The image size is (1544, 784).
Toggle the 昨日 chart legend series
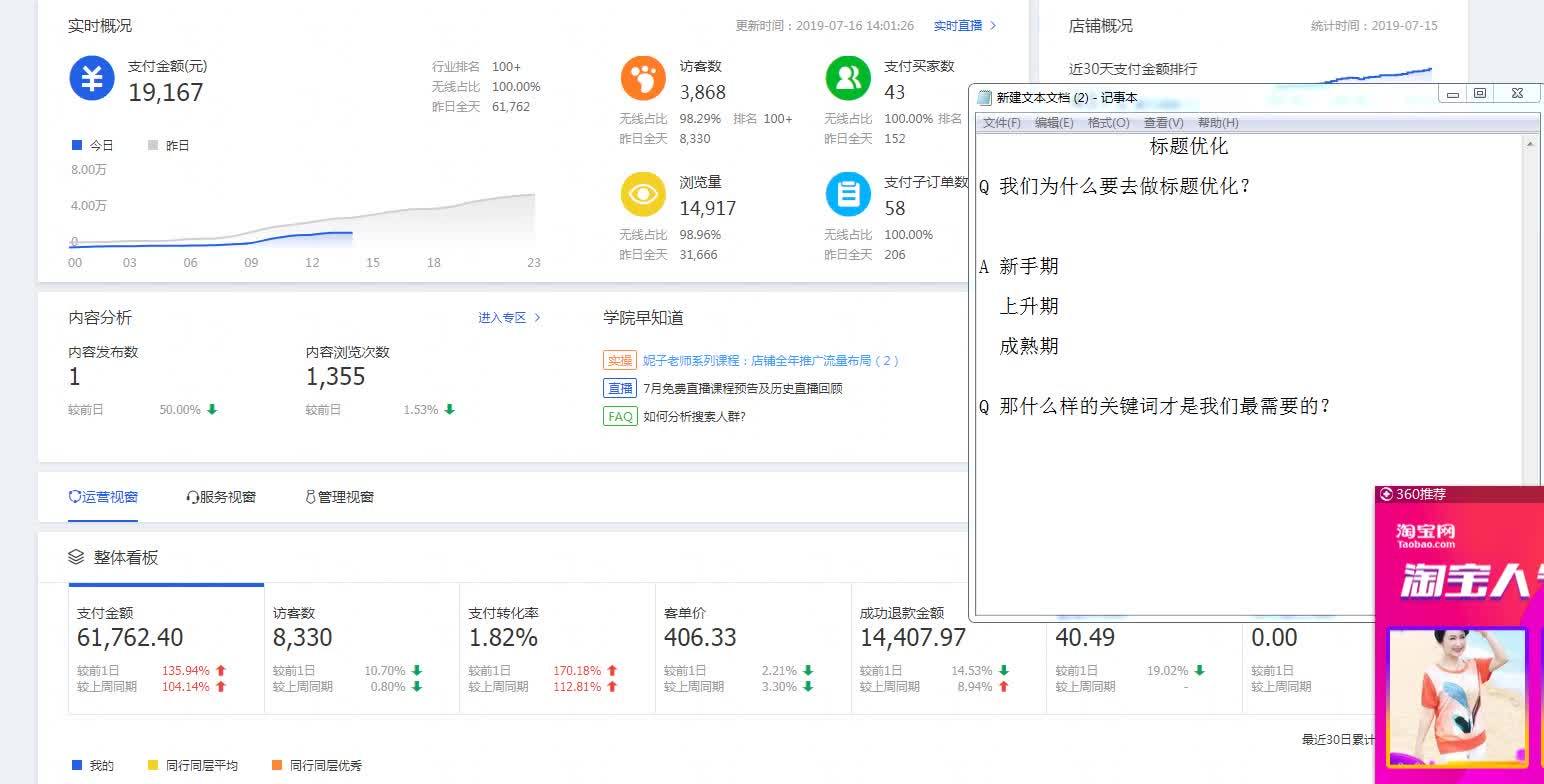point(168,145)
